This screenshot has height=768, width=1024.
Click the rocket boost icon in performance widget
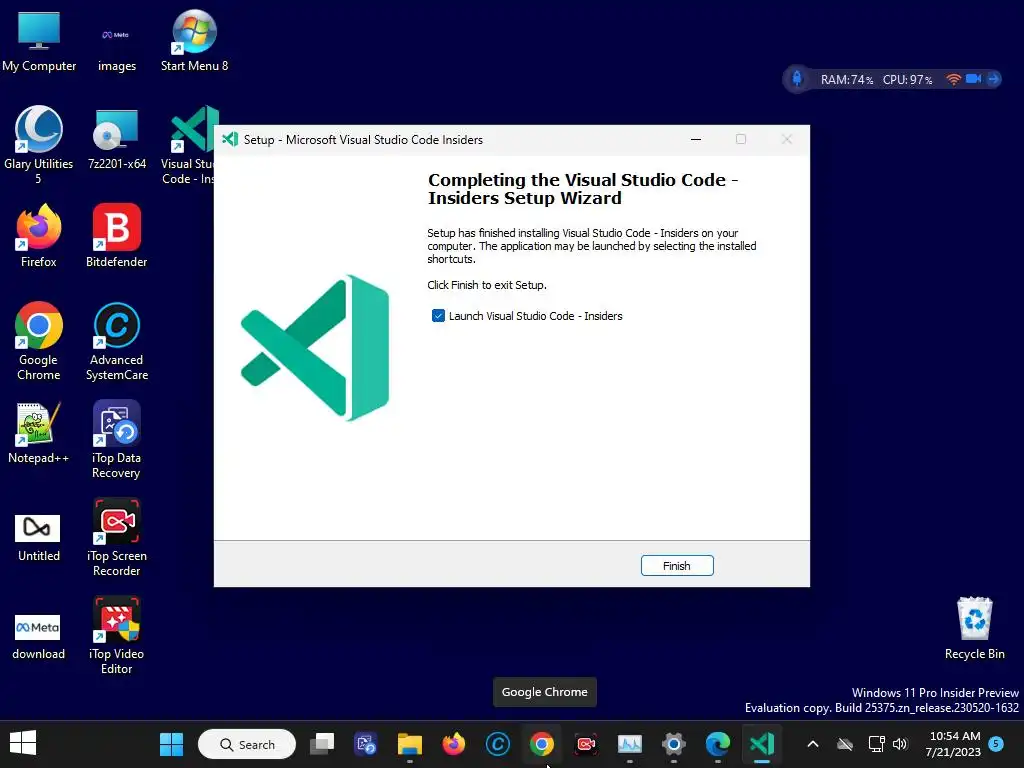tap(797, 79)
